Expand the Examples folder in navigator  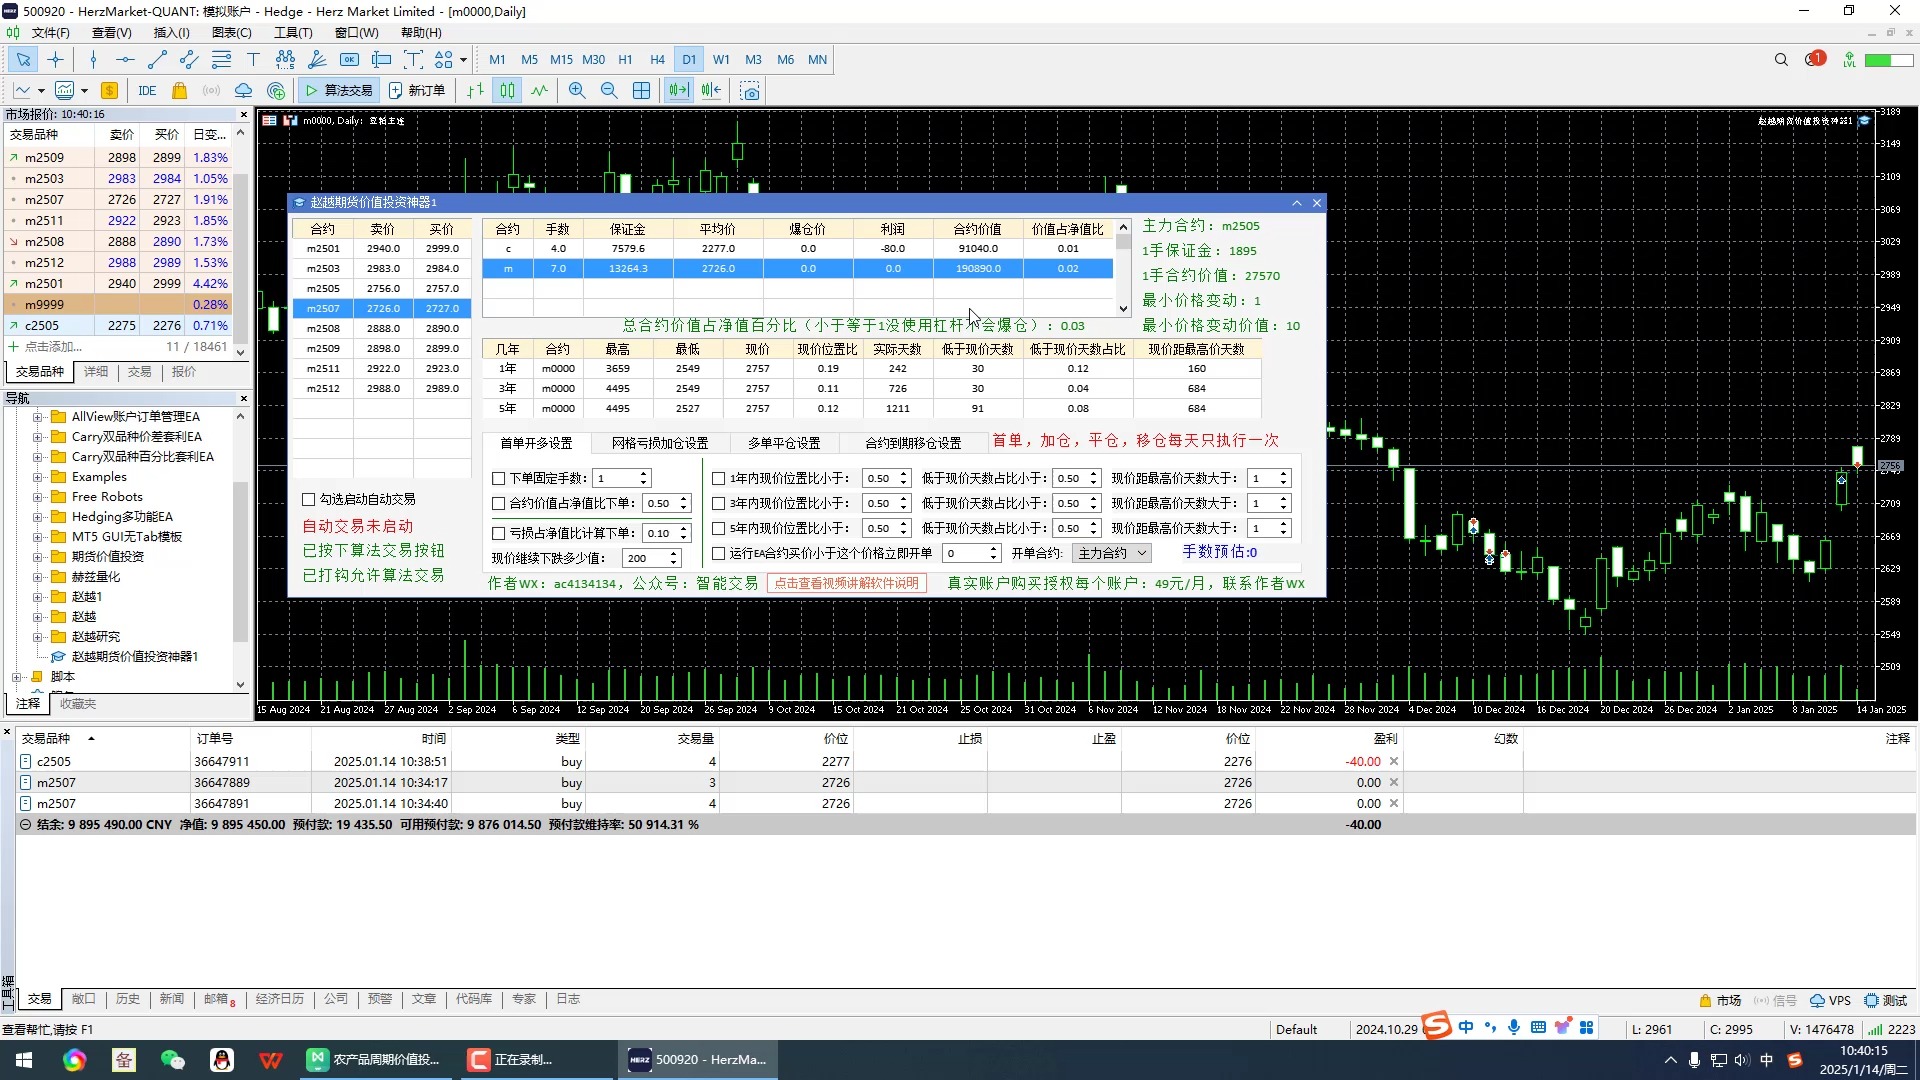click(x=37, y=477)
